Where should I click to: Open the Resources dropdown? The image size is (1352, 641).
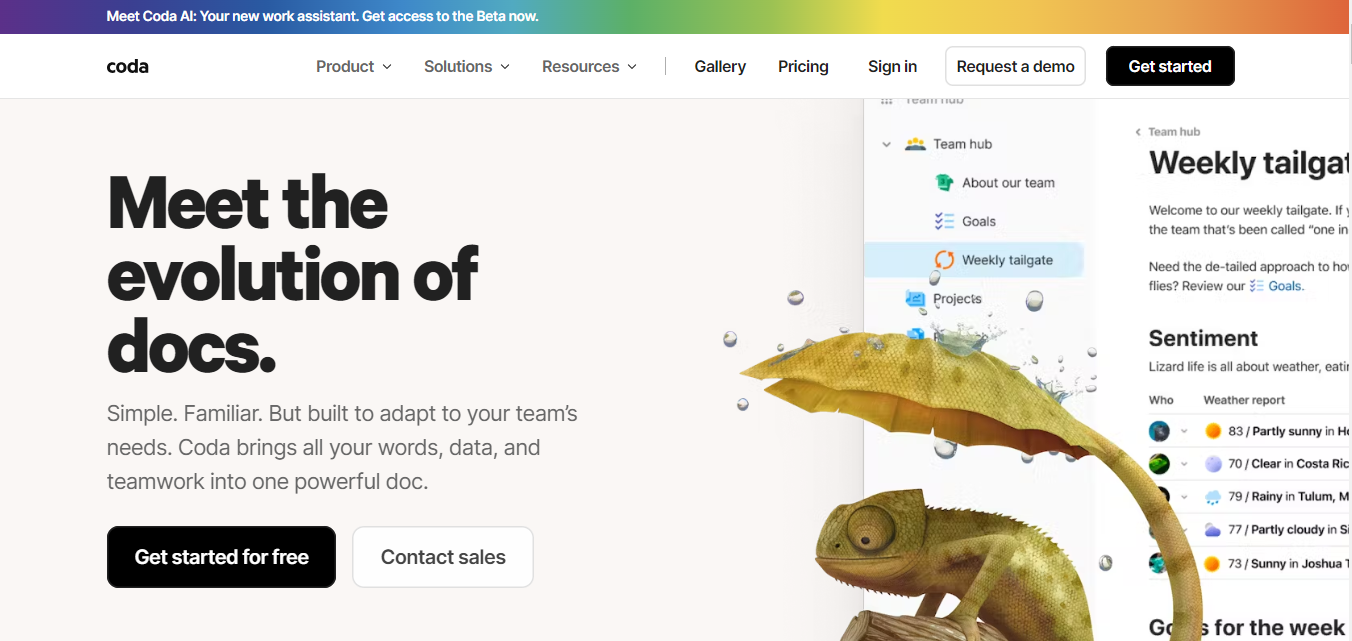coord(589,66)
